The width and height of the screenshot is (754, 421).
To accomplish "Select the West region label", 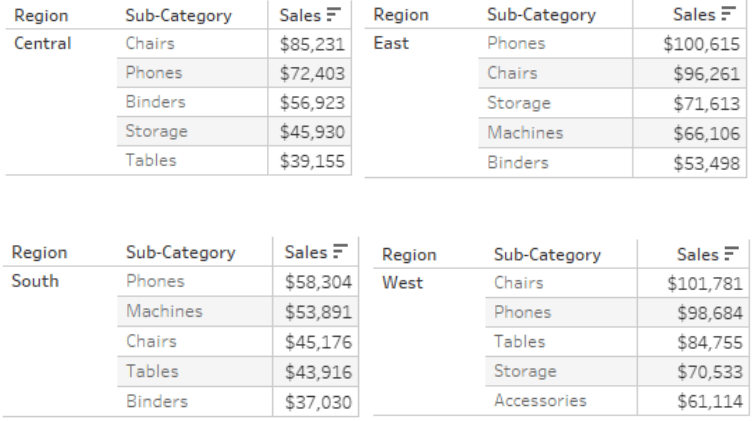I will 402,283.
